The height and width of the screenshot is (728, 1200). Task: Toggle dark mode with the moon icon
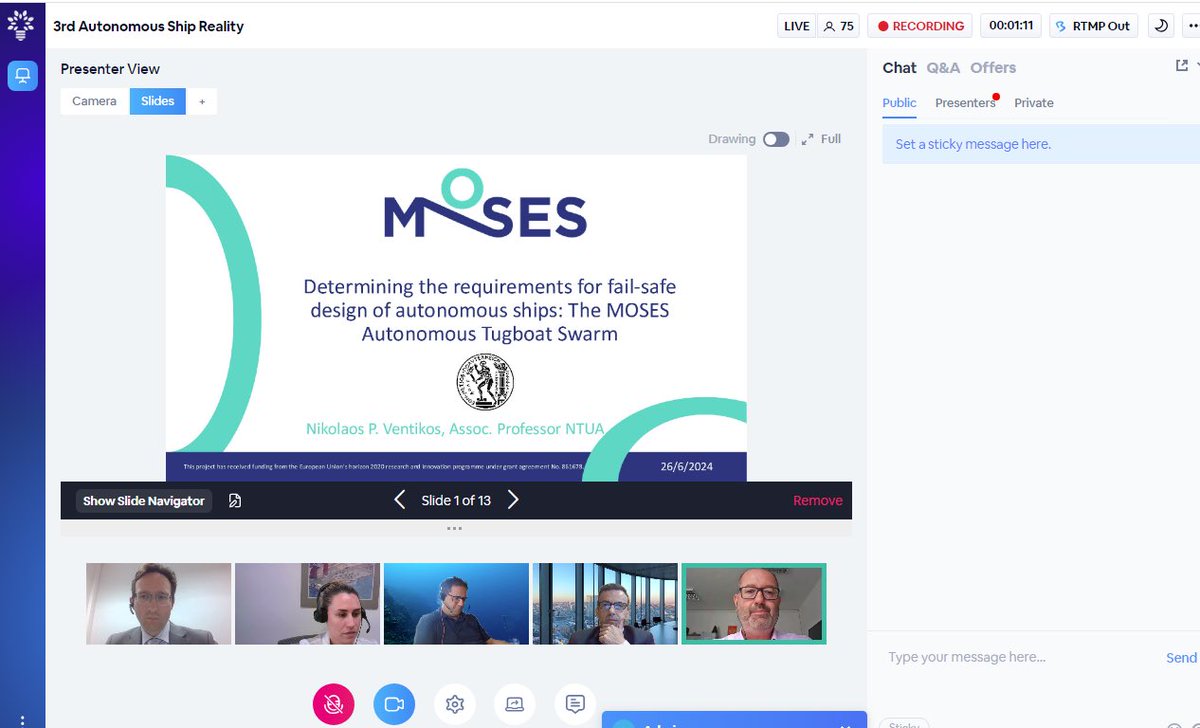(x=1159, y=25)
